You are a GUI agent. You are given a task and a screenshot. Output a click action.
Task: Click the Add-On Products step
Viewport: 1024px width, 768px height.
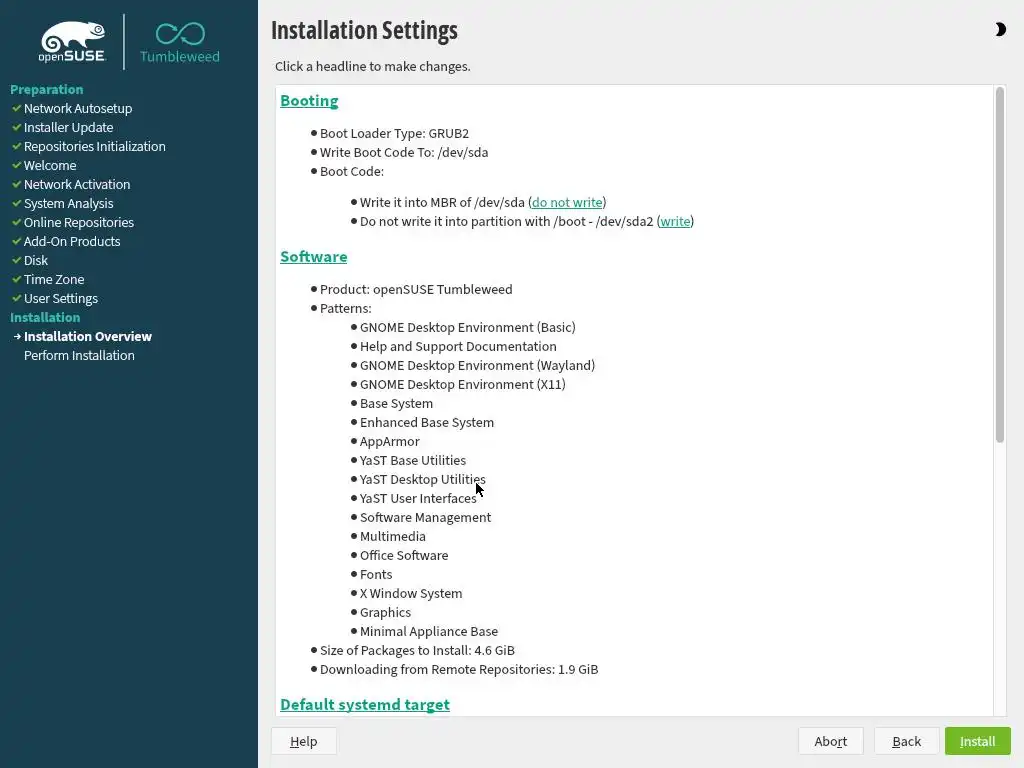pos(72,241)
